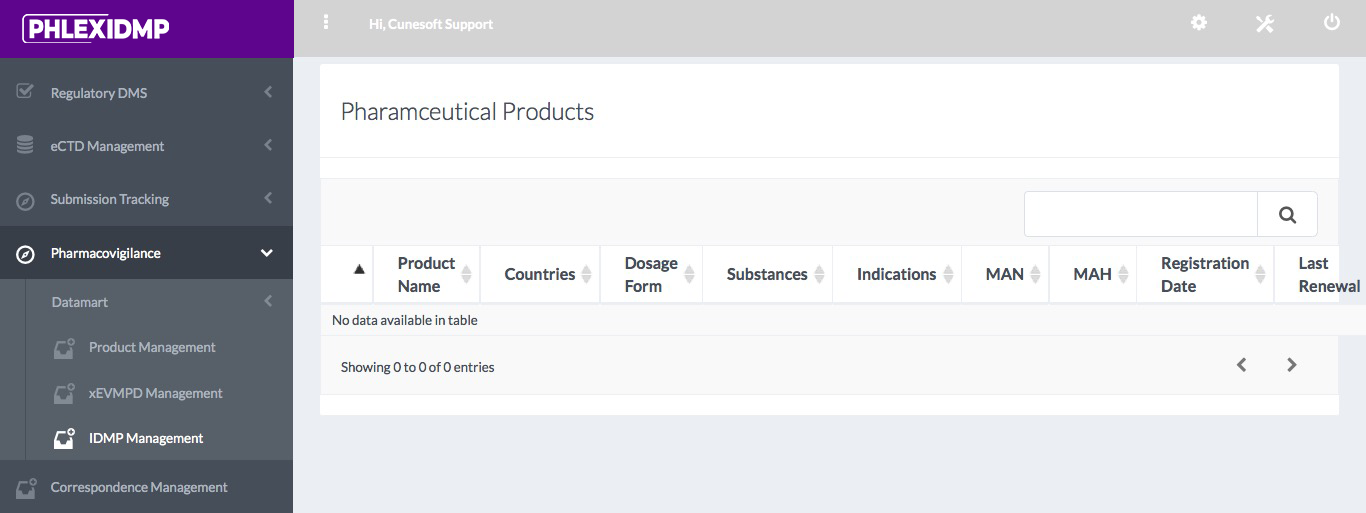The height and width of the screenshot is (513, 1366).
Task: Go to previous page arrow
Action: 1241,365
